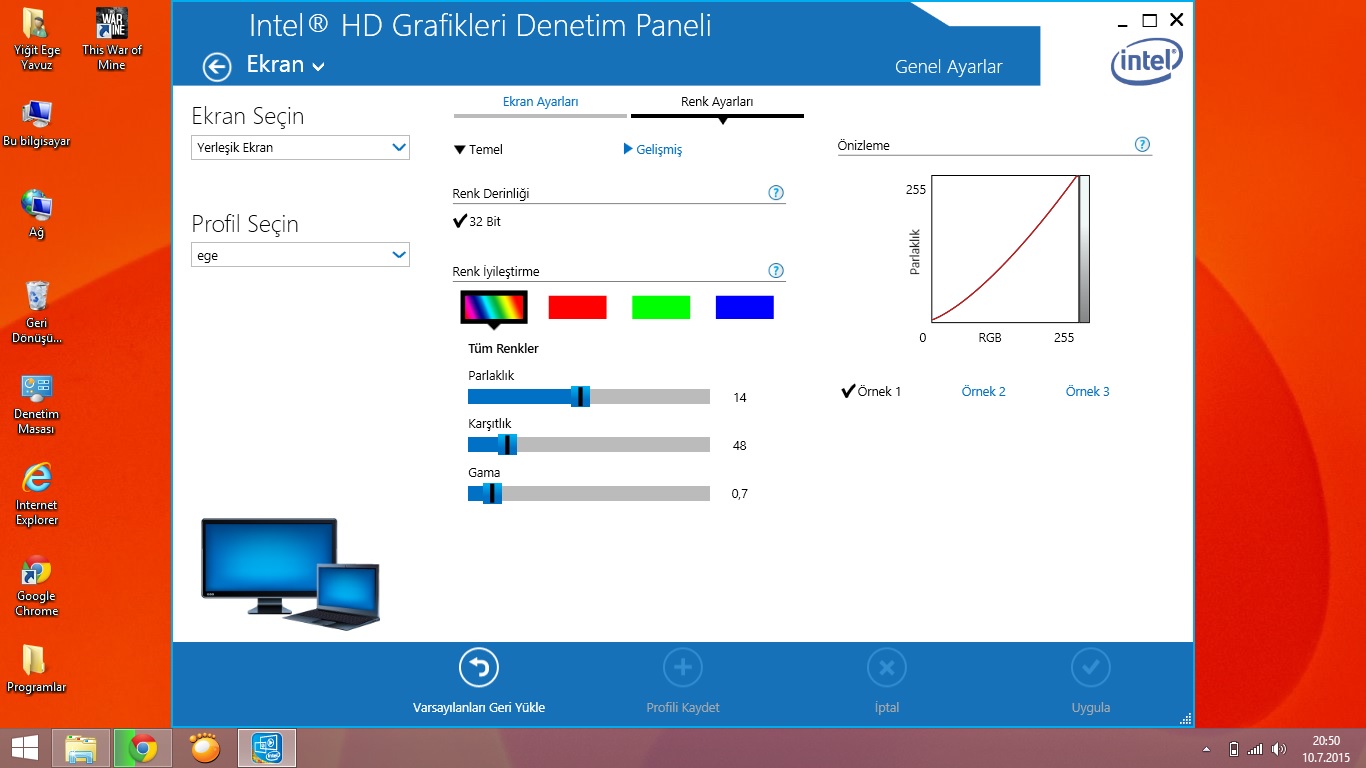Switch to the Ekran Ayarları tab
1366x768 pixels.
pyautogui.click(x=540, y=102)
